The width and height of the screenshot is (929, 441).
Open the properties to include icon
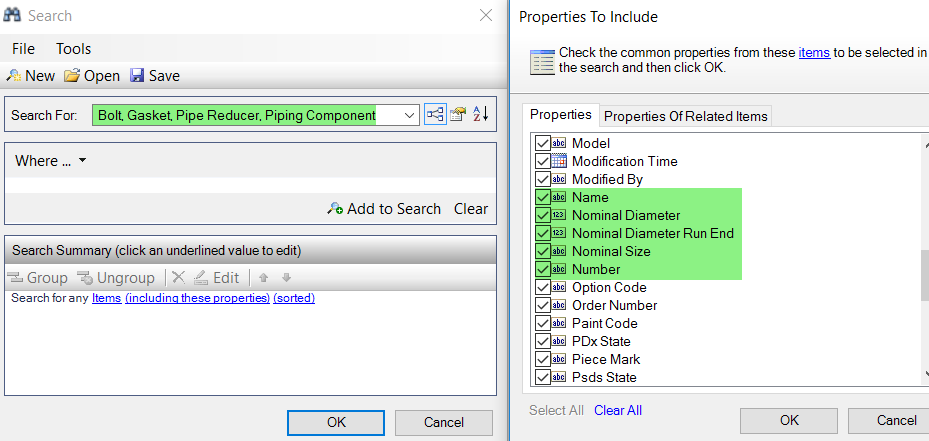click(458, 114)
